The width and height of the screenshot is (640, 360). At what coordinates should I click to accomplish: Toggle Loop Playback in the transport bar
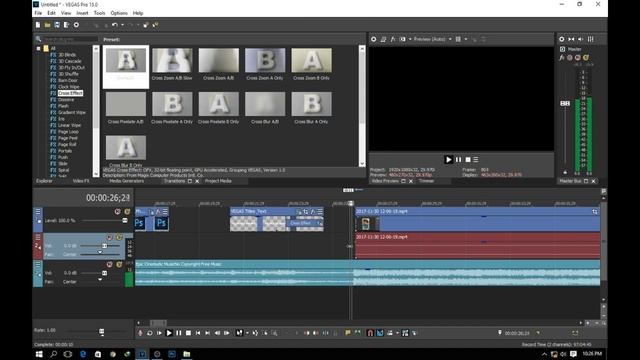click(x=149, y=333)
